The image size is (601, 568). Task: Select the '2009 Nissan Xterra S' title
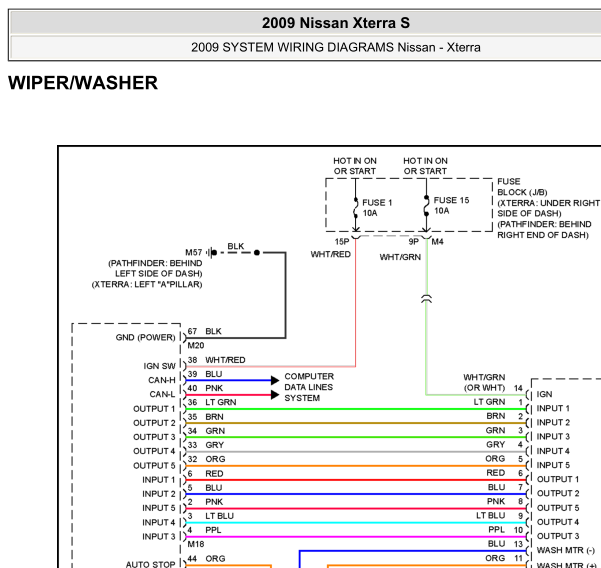336,23
